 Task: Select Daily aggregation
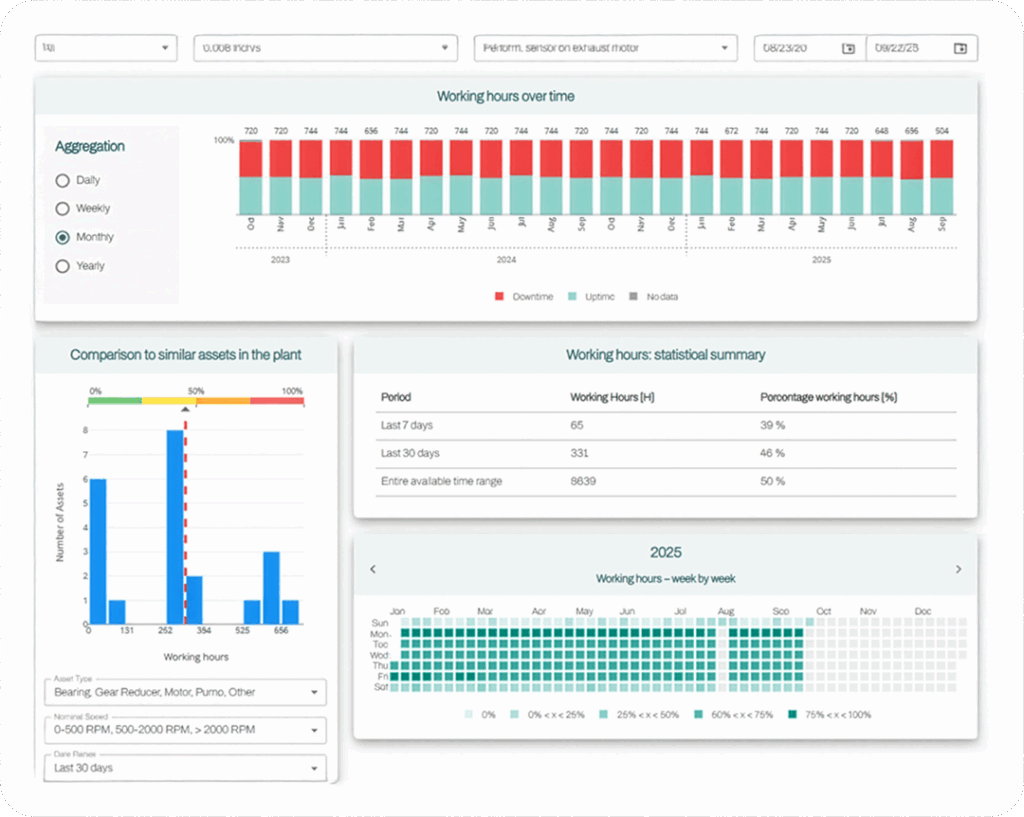coord(63,181)
